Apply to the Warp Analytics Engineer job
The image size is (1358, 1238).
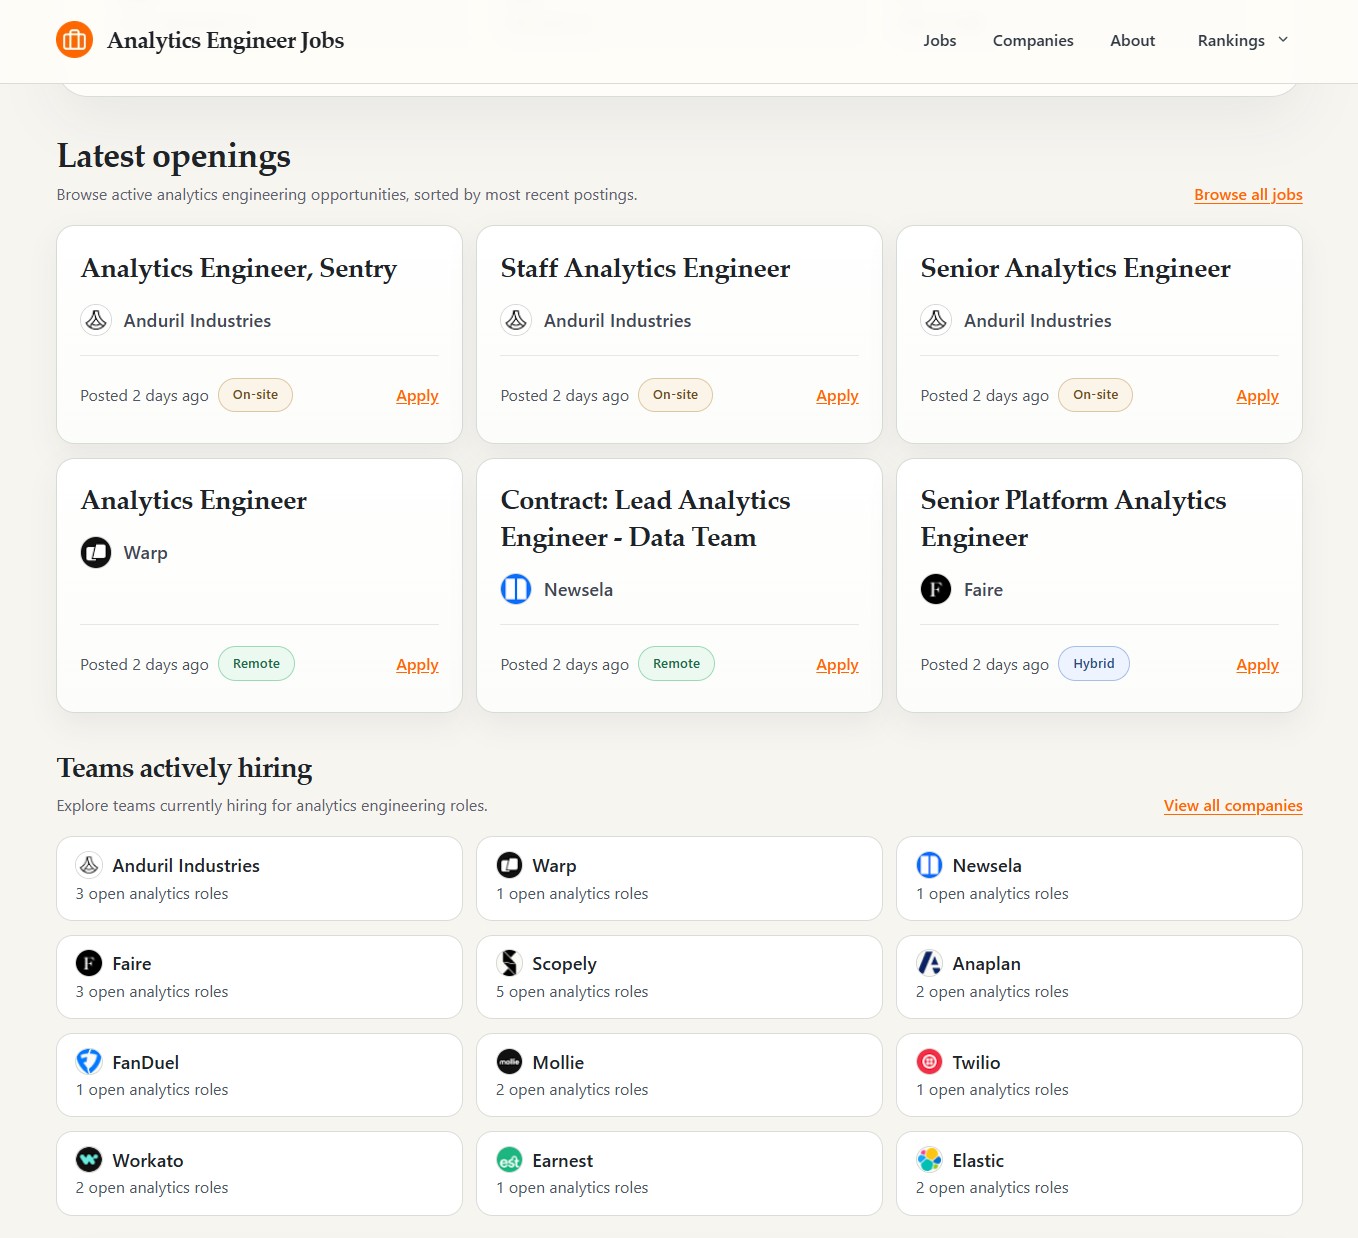[x=417, y=665]
